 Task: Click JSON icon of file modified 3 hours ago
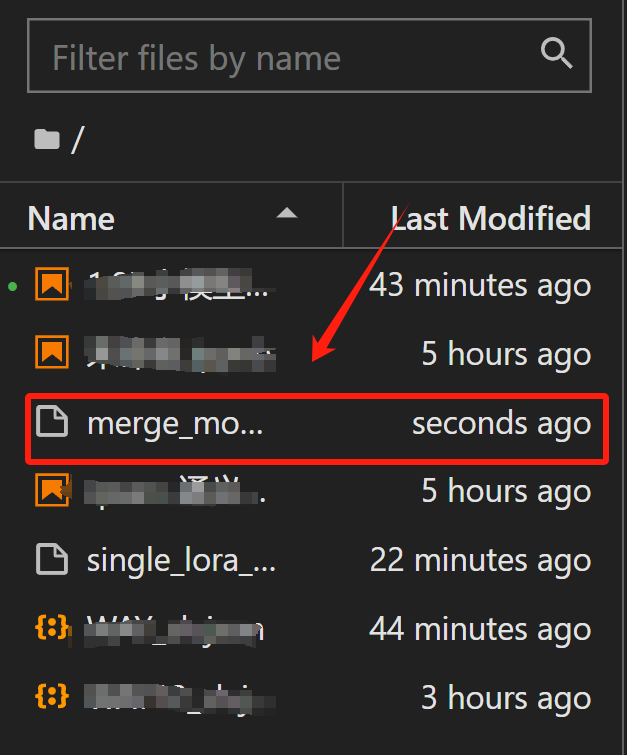(x=52, y=696)
